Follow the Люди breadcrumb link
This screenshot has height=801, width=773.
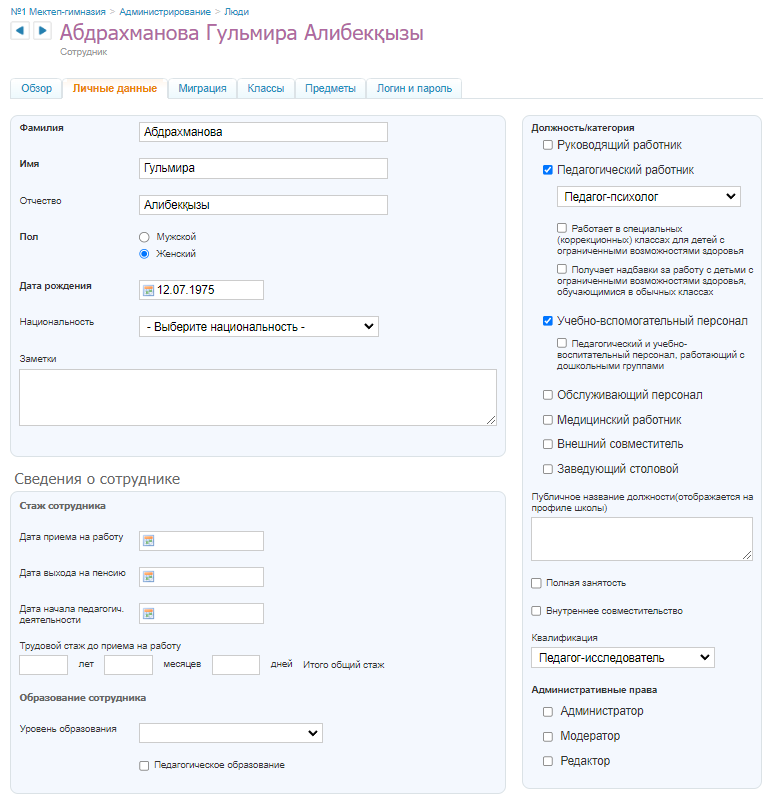point(237,10)
